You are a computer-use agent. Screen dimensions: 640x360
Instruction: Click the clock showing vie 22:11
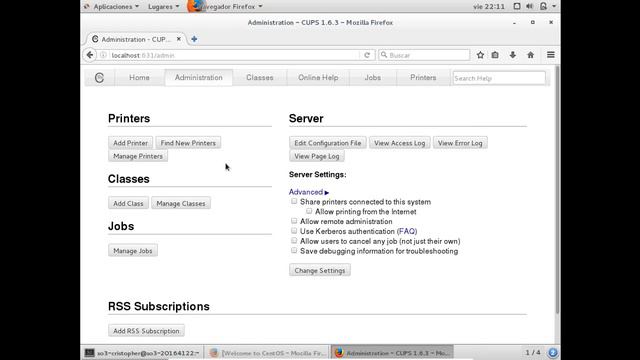click(x=489, y=7)
